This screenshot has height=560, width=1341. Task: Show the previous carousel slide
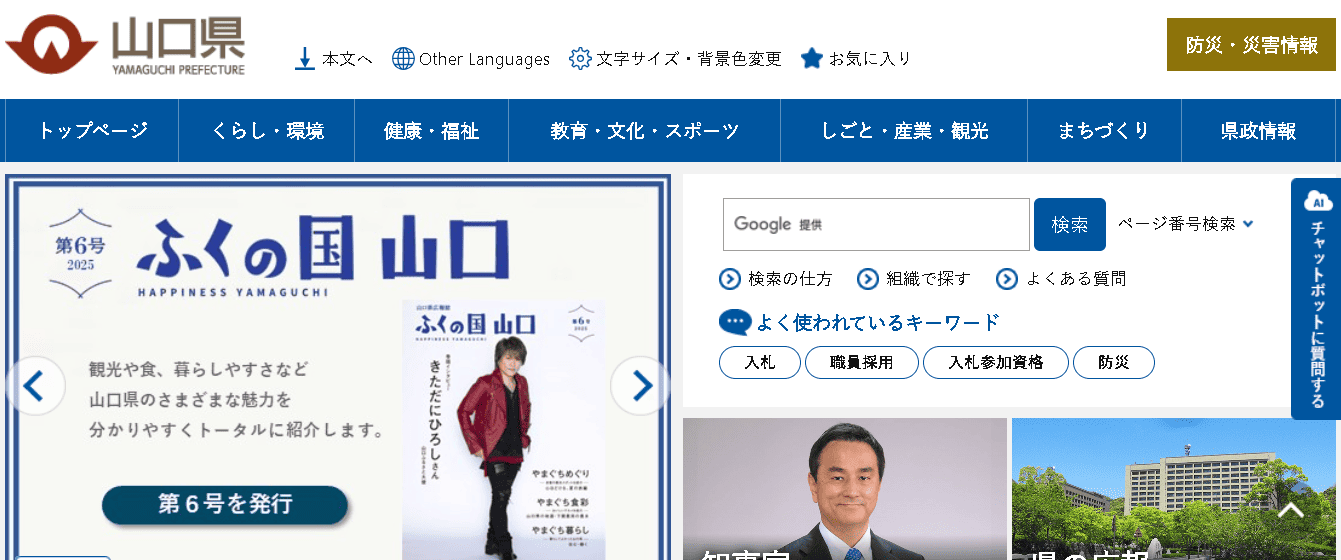35,386
